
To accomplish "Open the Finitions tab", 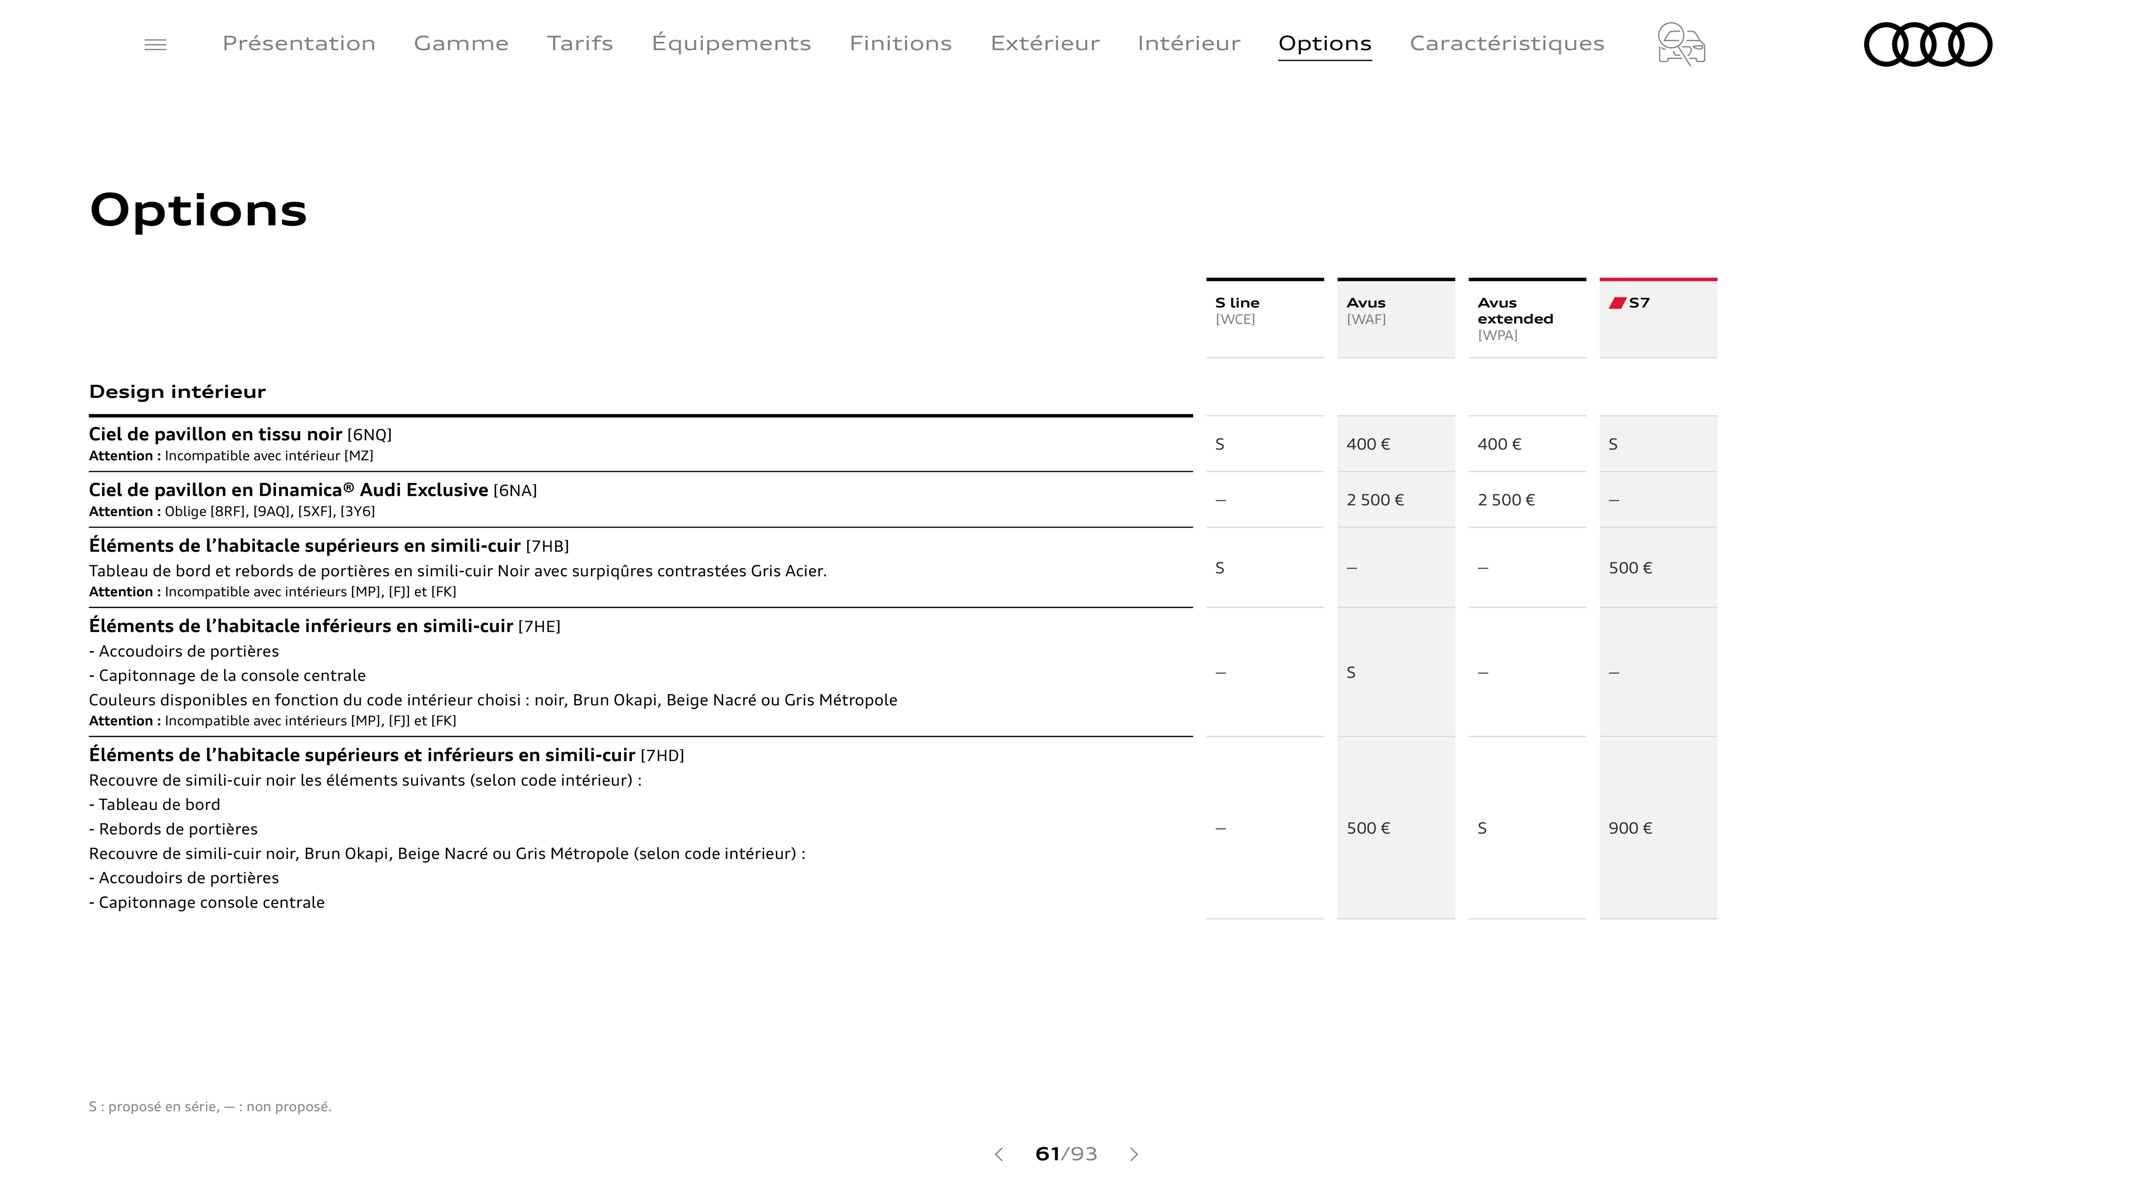I will coord(900,43).
